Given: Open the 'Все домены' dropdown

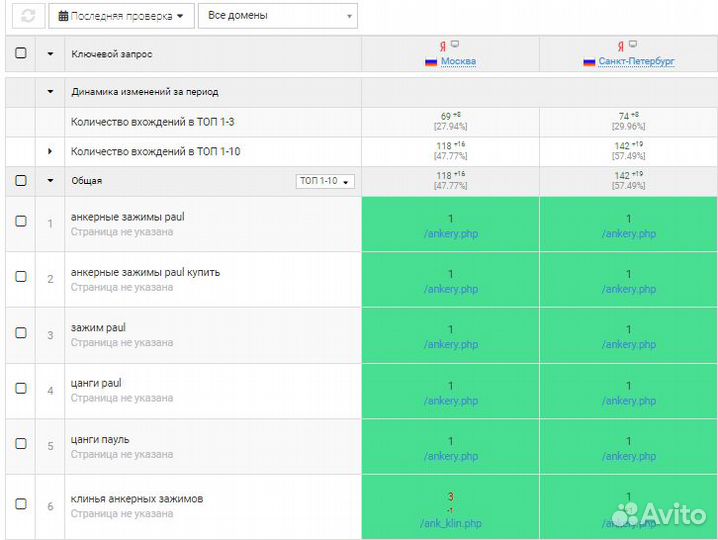Looking at the screenshot, I should click(x=278, y=16).
